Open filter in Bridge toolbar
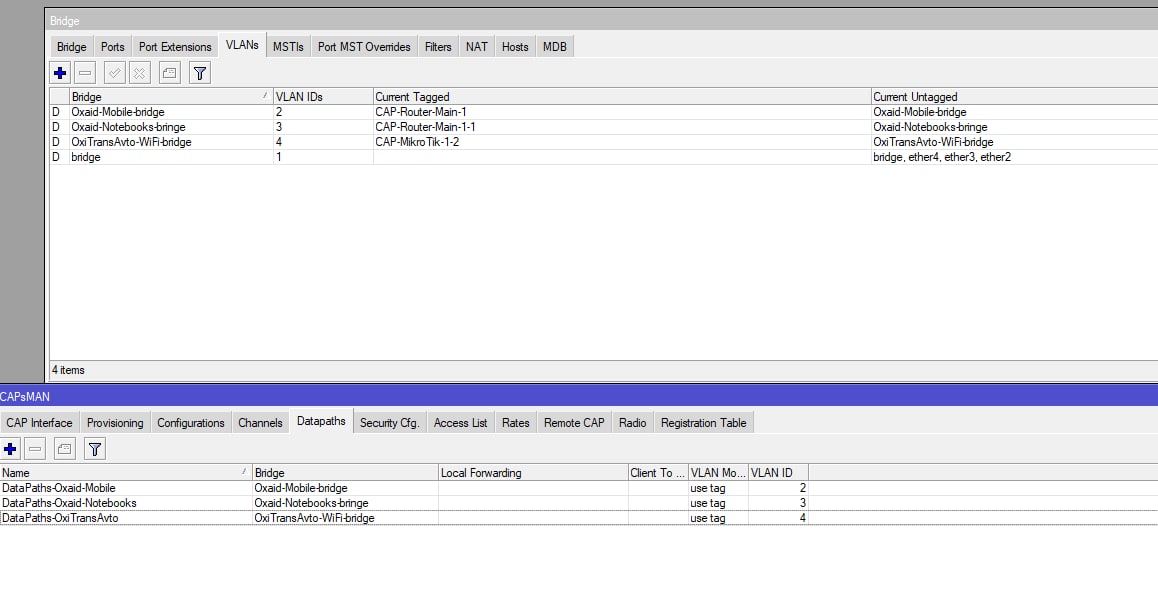The image size is (1158, 609). [x=199, y=73]
